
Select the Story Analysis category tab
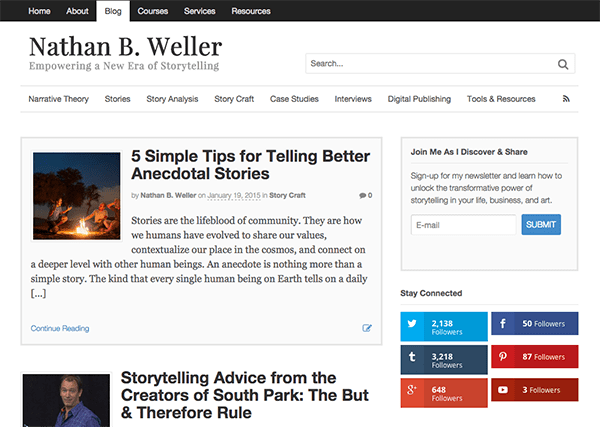click(x=172, y=99)
